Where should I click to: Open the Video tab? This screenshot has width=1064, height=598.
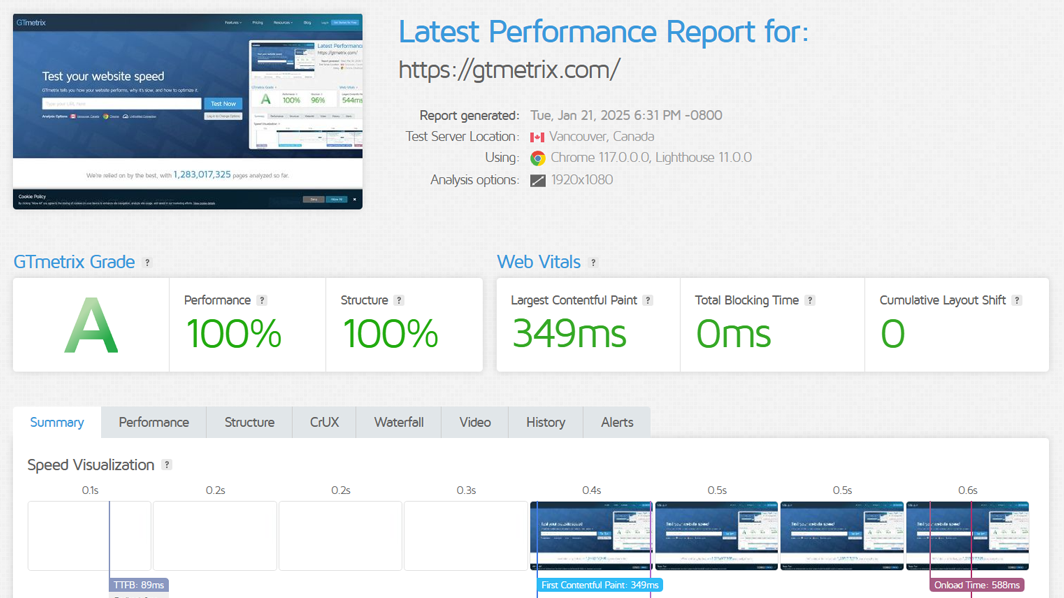coord(474,422)
